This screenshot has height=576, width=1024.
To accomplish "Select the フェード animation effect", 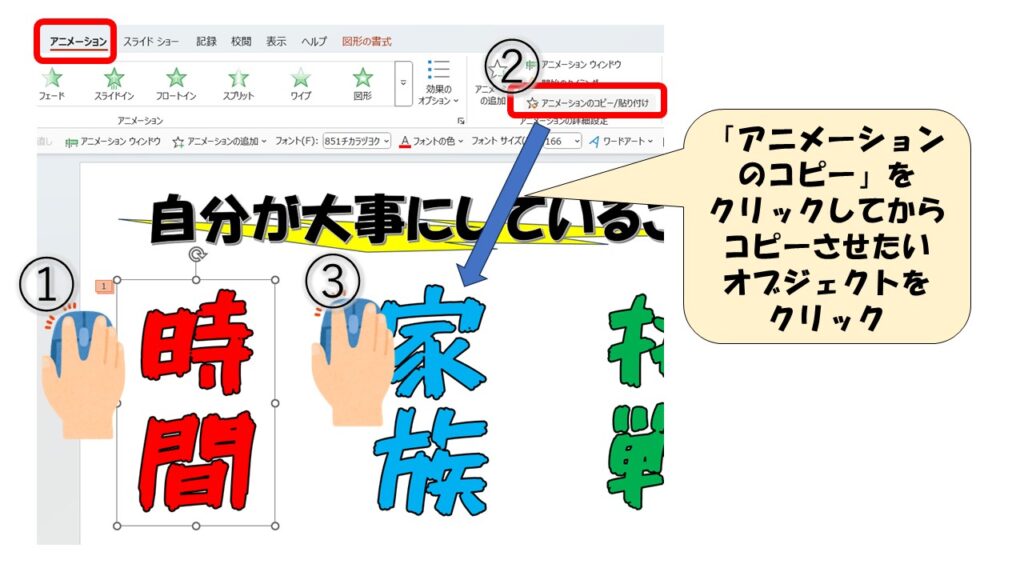I will pos(53,83).
